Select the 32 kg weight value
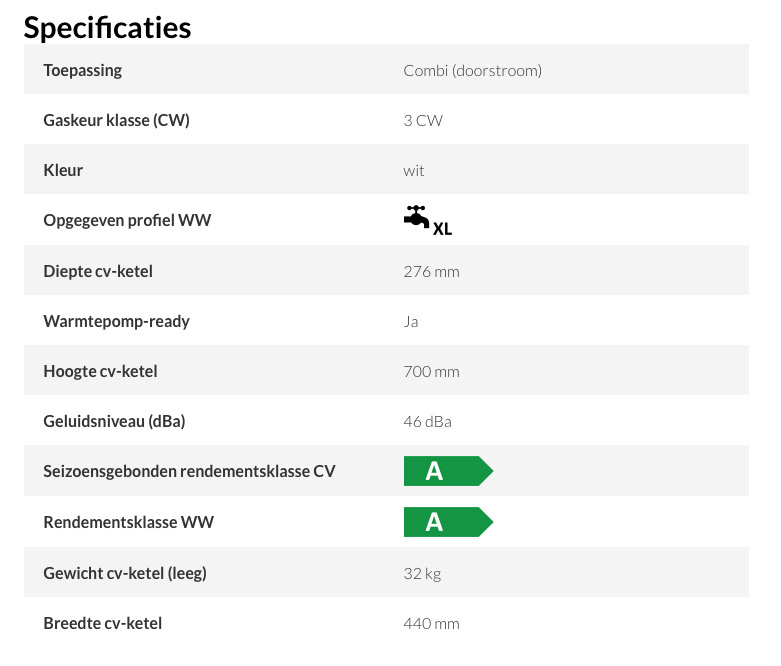 coord(422,573)
